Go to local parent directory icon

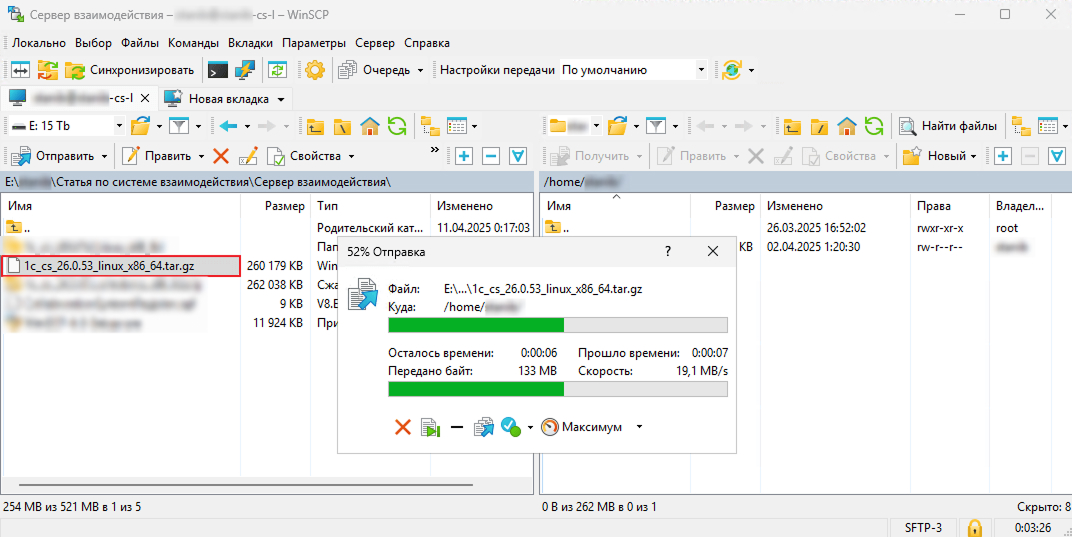tap(314, 126)
